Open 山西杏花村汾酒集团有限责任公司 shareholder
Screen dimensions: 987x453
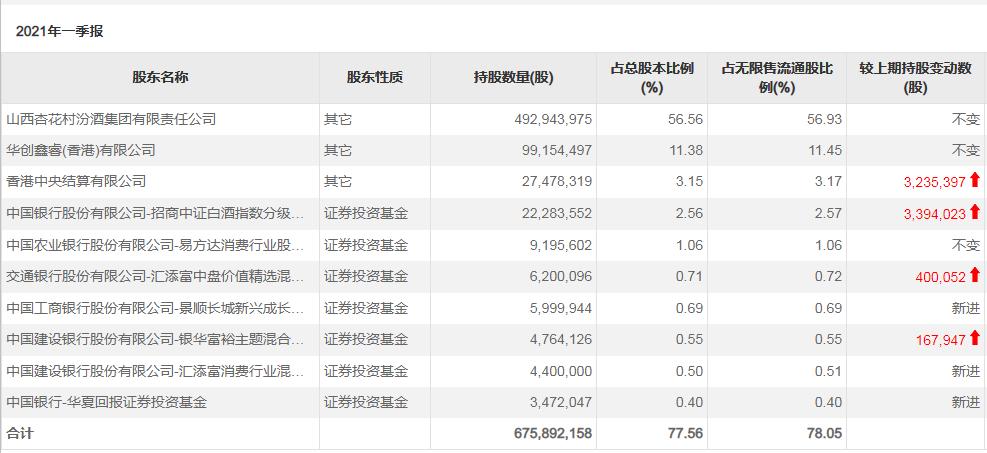[111, 119]
